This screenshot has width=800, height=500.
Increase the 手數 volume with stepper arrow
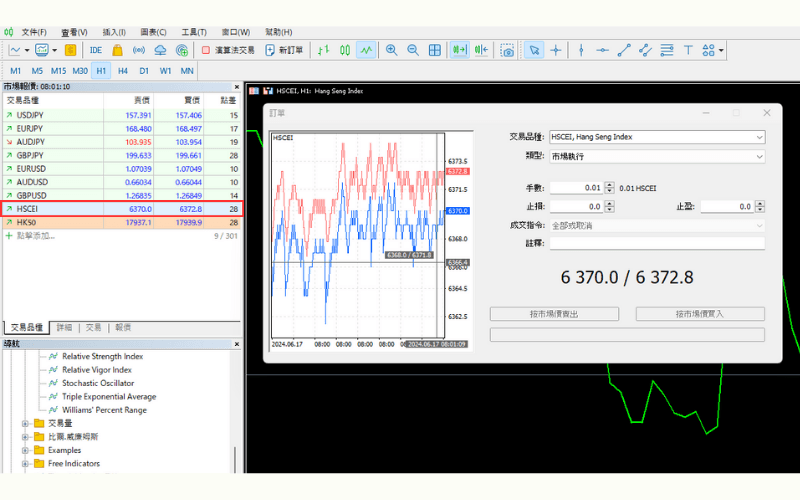(608, 185)
